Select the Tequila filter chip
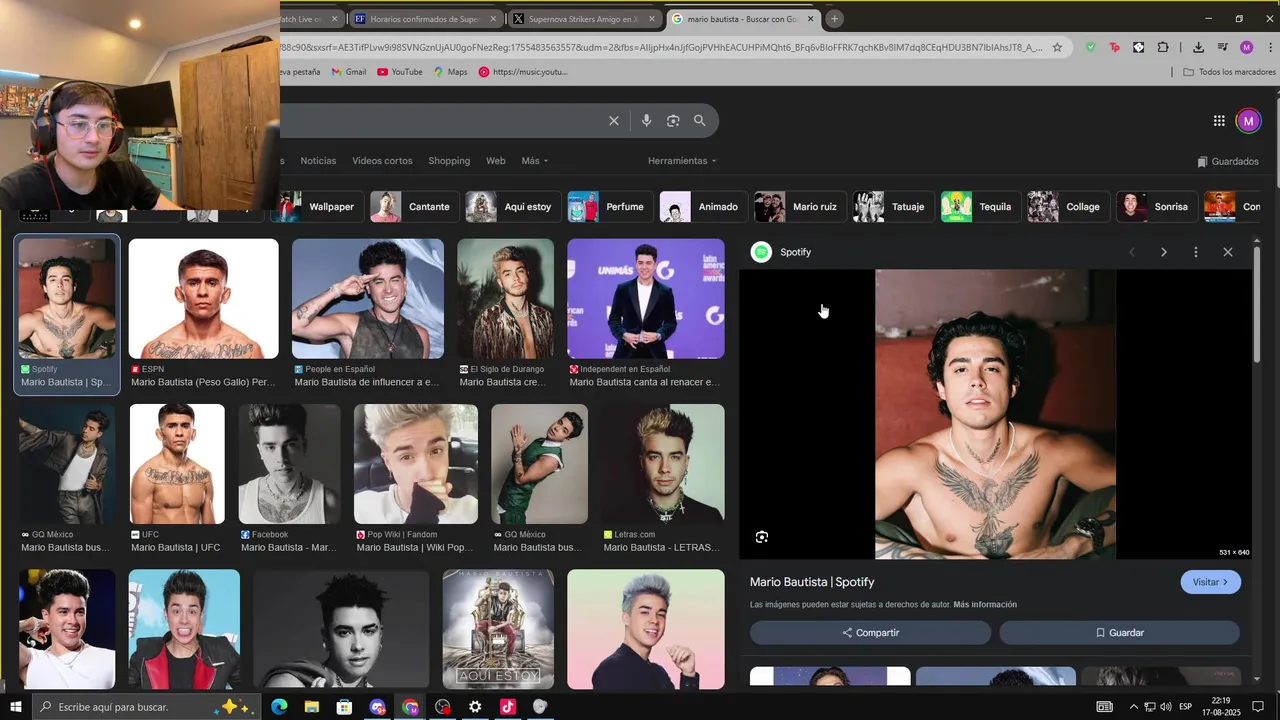 tap(980, 207)
